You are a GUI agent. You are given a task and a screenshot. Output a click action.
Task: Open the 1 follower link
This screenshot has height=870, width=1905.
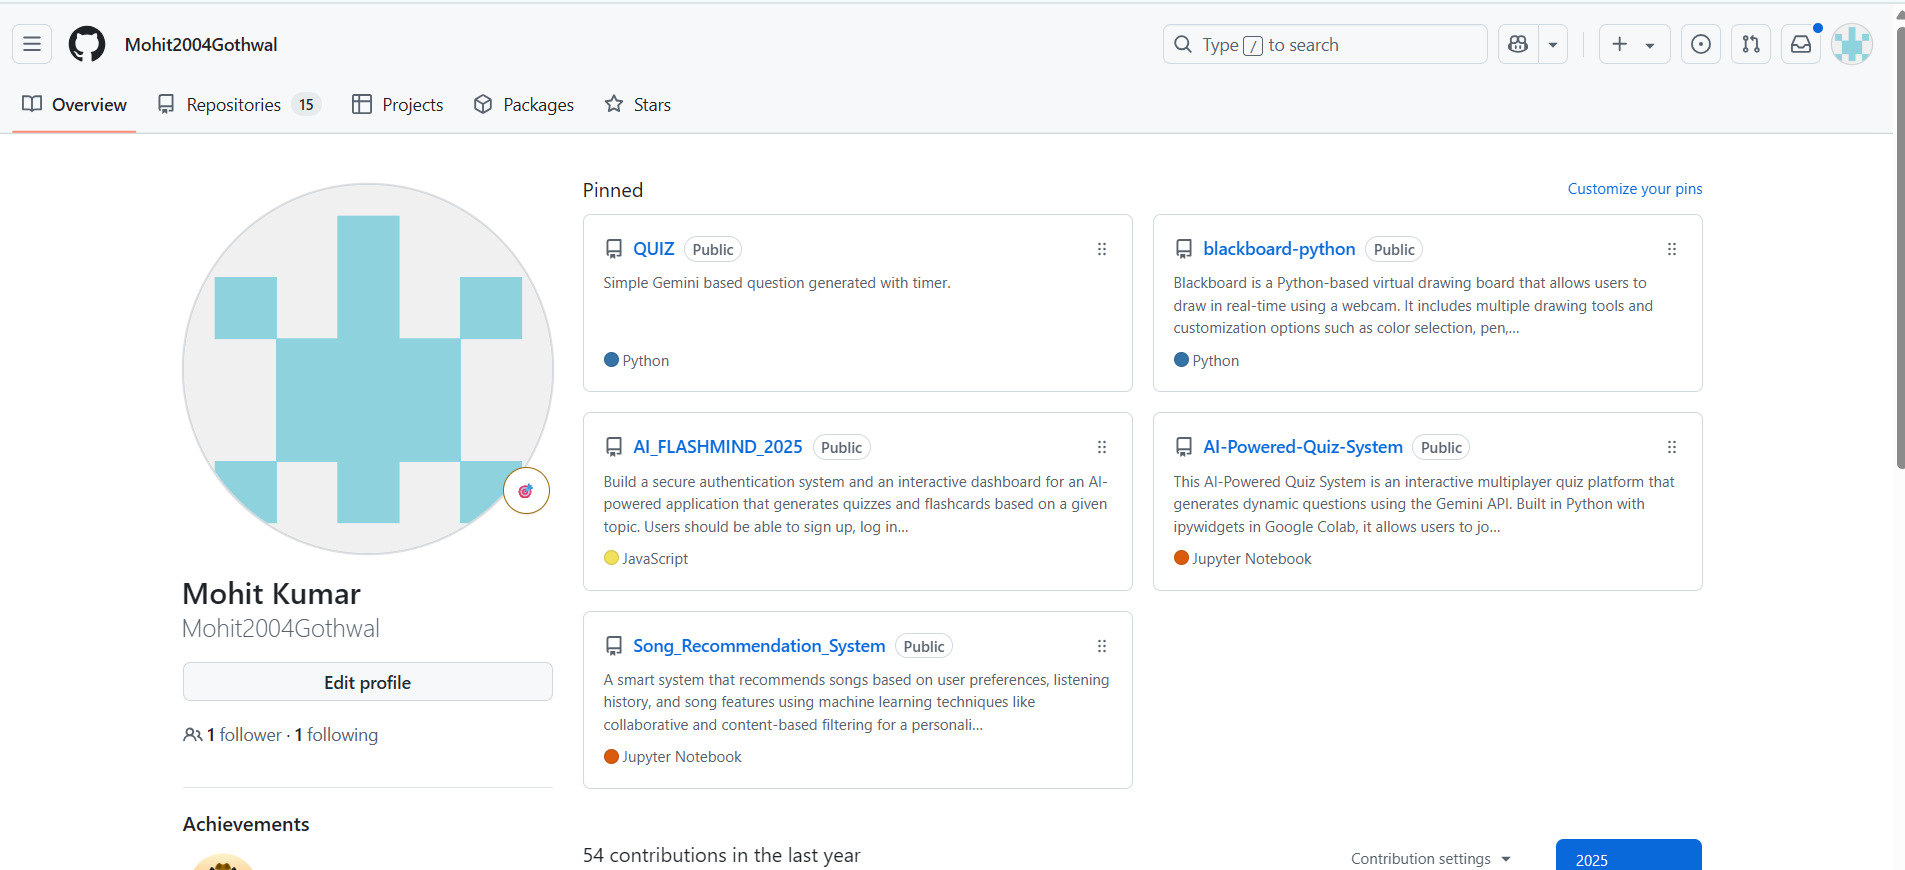click(x=245, y=735)
